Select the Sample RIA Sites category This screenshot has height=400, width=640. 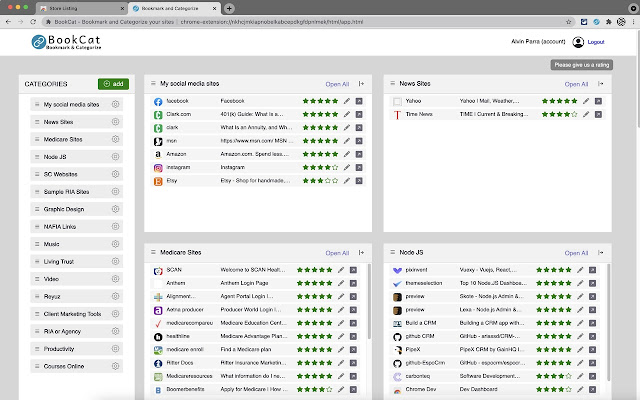[76, 192]
